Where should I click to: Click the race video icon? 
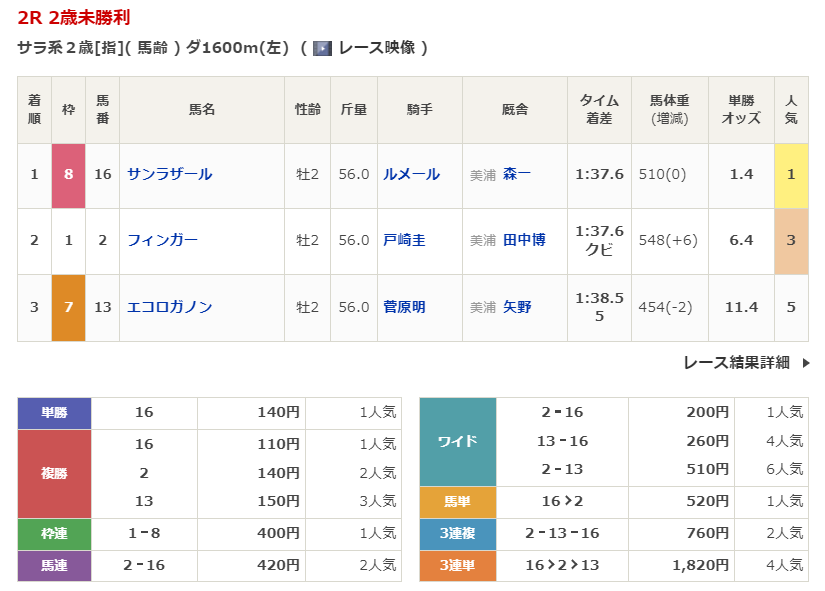(322, 48)
